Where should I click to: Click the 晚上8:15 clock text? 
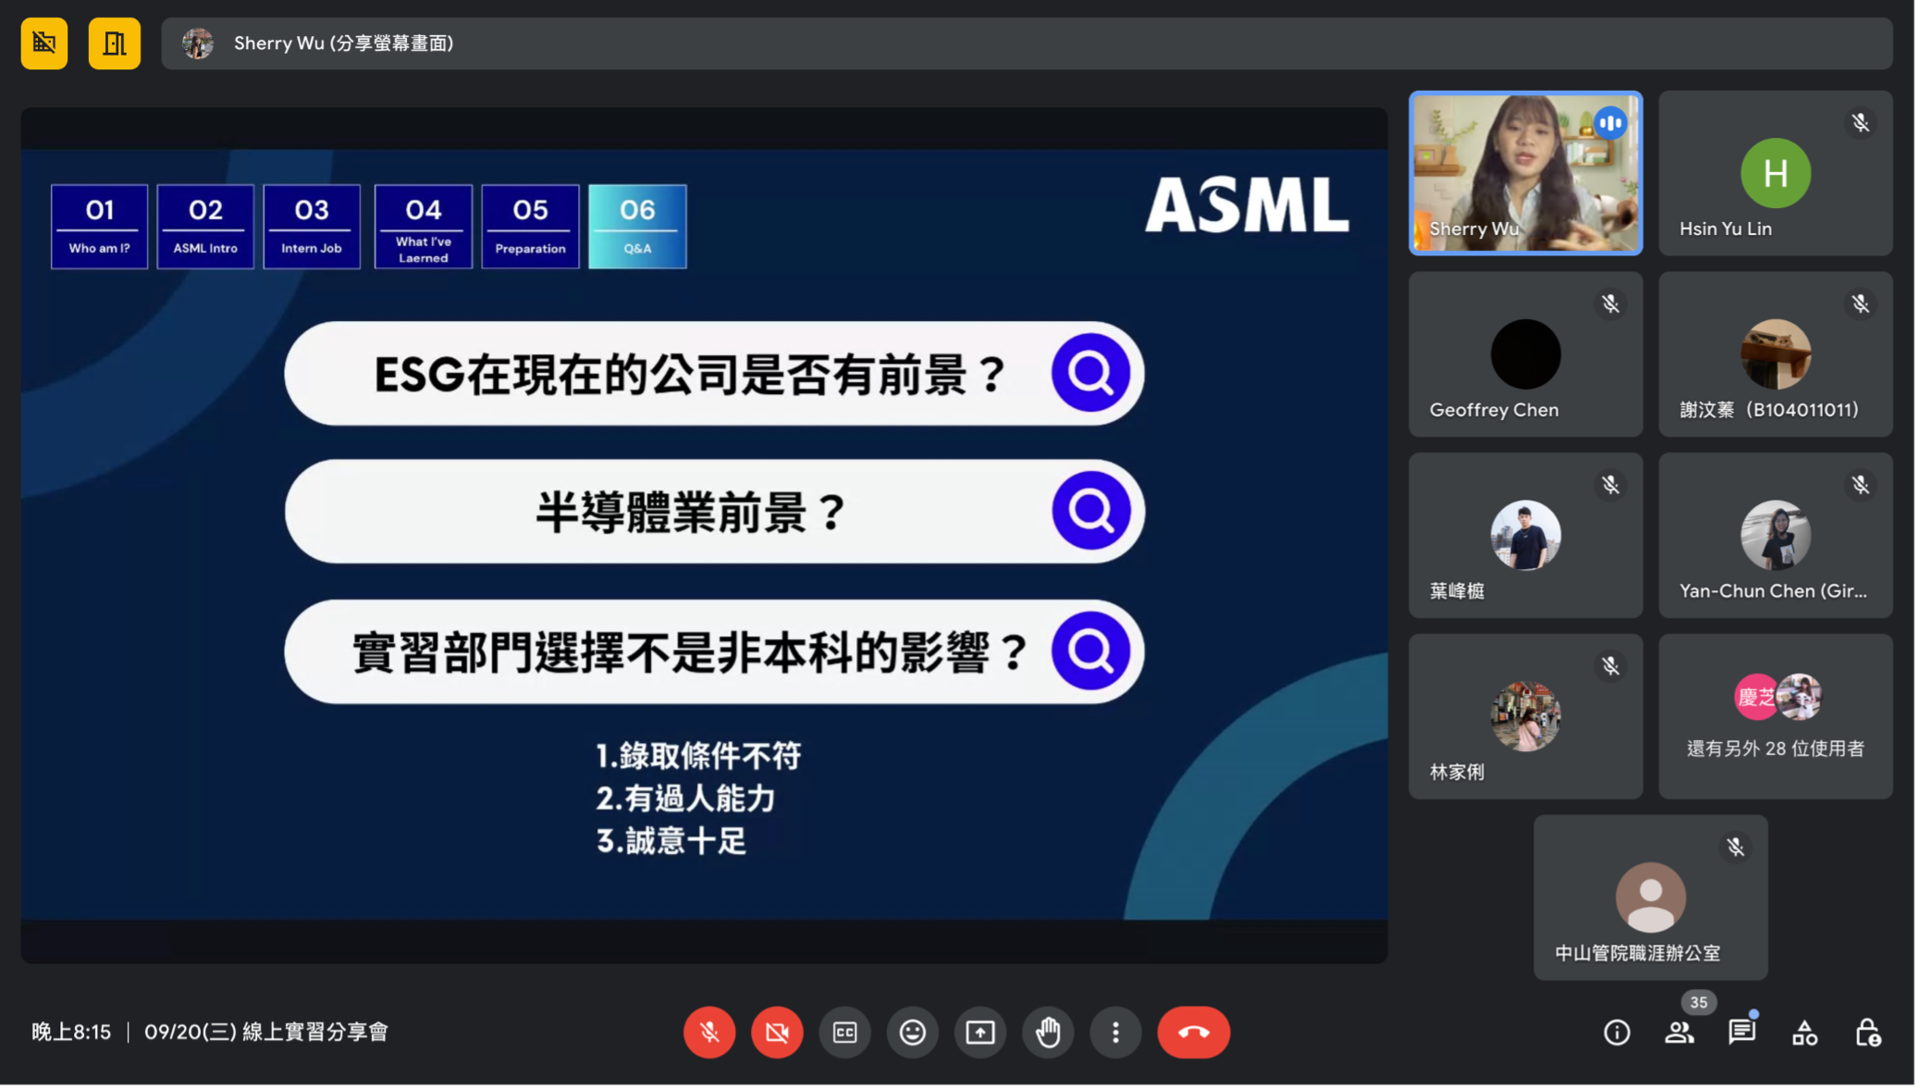(71, 1034)
